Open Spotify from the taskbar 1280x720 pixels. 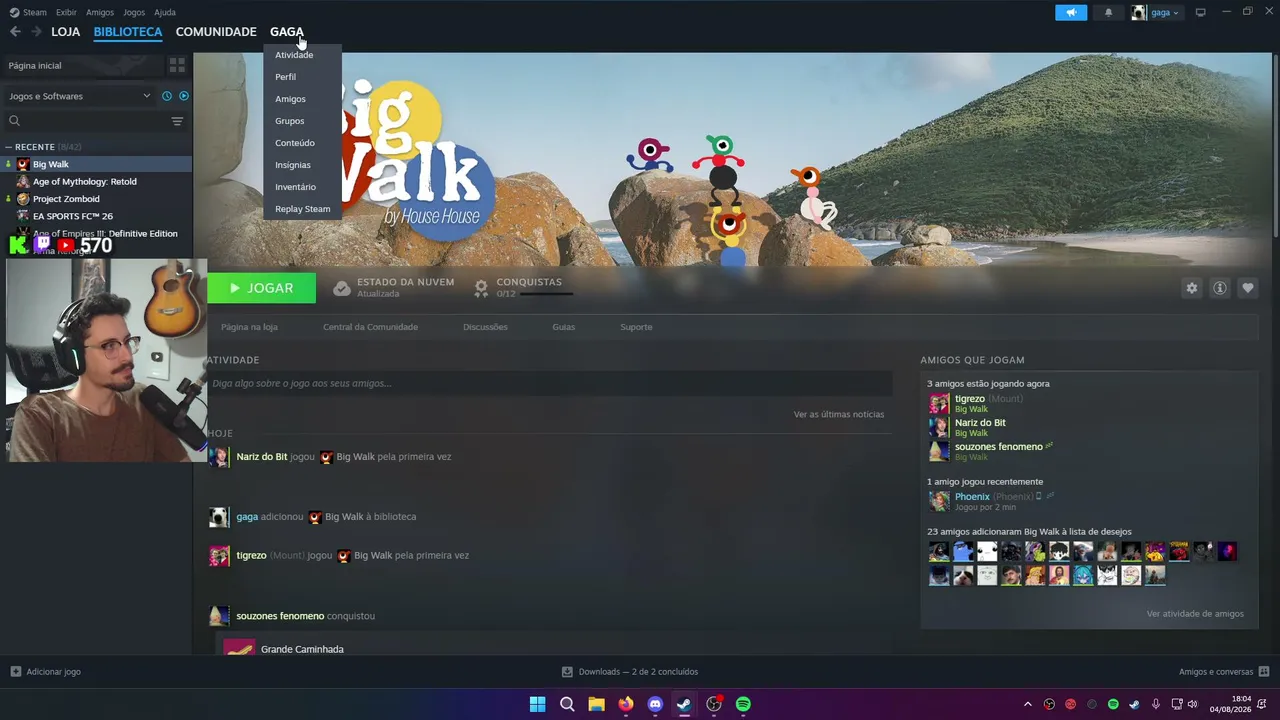pyautogui.click(x=743, y=704)
